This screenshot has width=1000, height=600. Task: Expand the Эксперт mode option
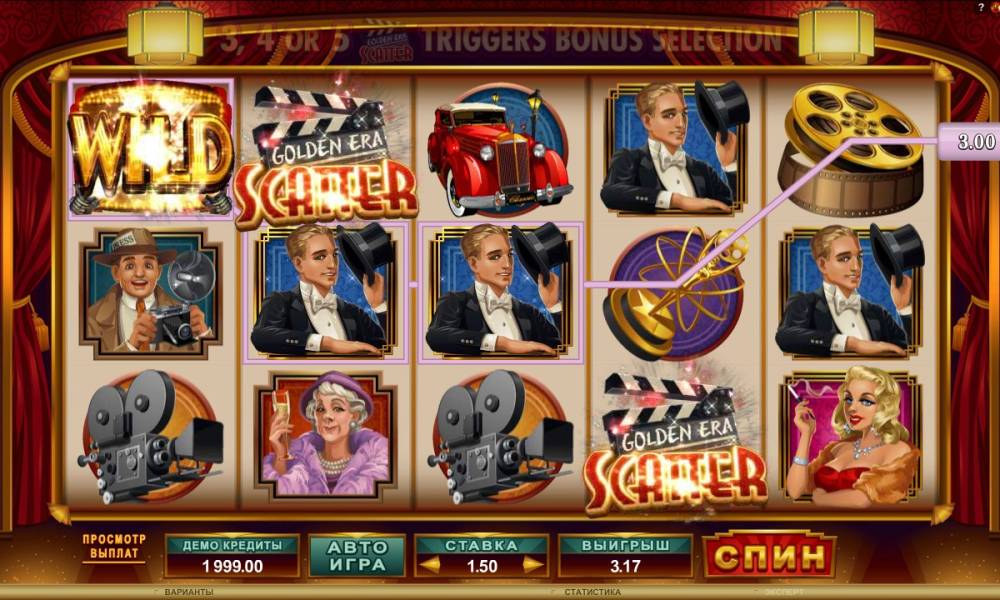pos(785,592)
